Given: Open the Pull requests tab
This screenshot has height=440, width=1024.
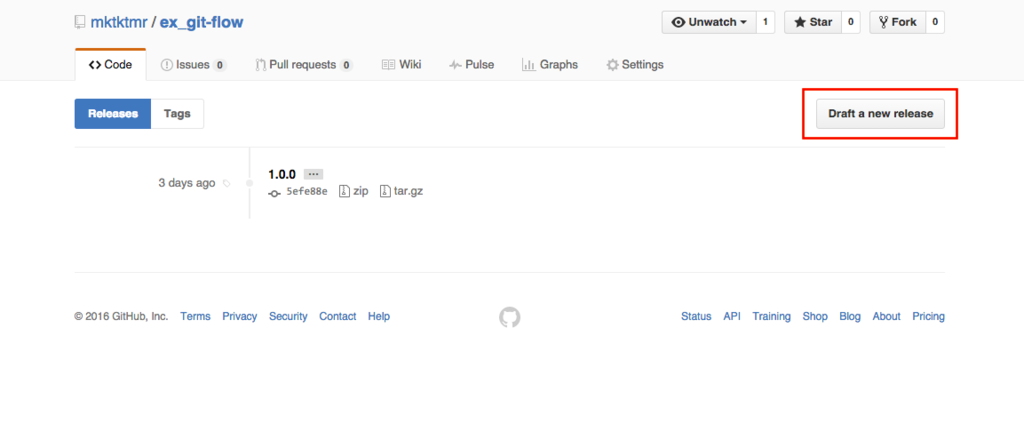Looking at the screenshot, I should 304,65.
